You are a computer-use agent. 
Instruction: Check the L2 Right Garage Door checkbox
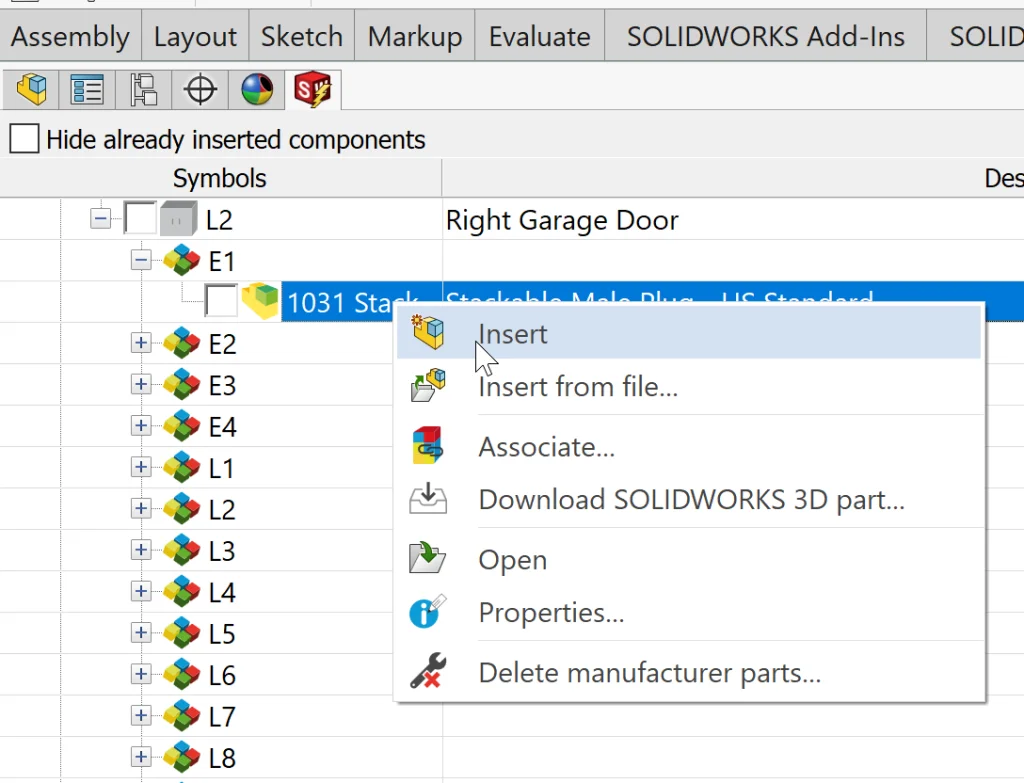tap(140, 218)
